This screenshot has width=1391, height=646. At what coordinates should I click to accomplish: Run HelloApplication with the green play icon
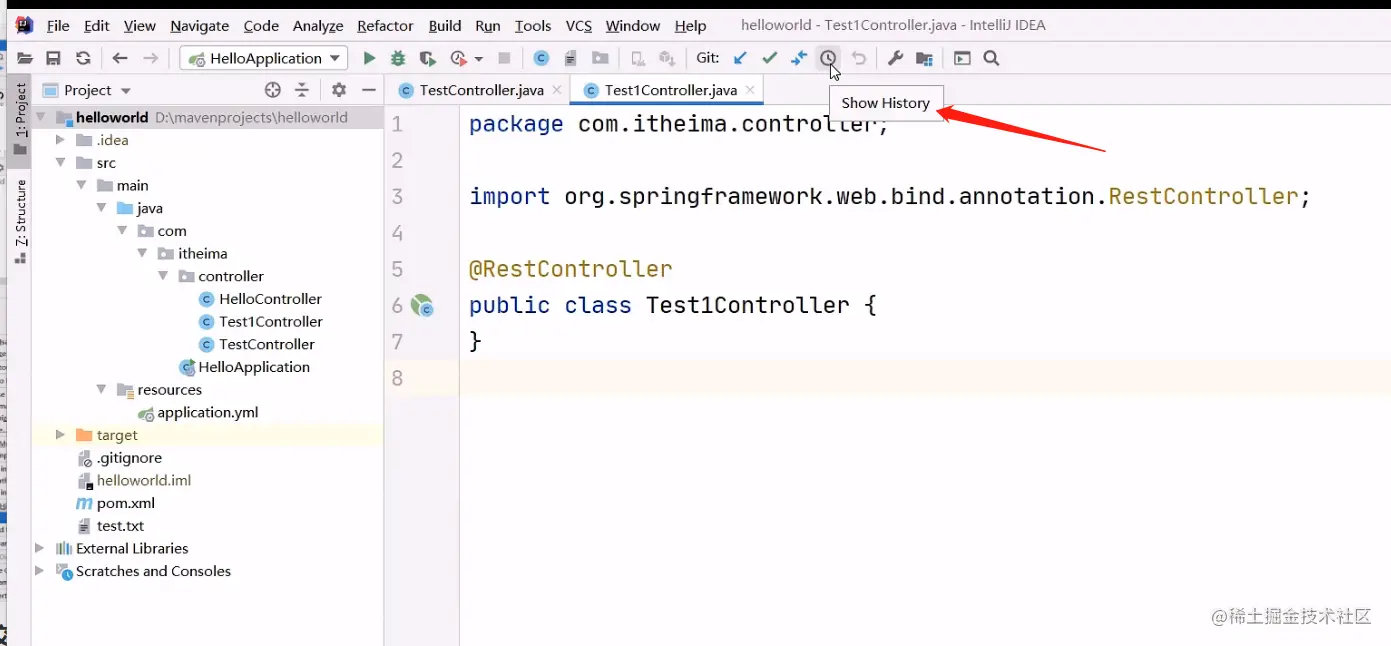(x=369, y=59)
